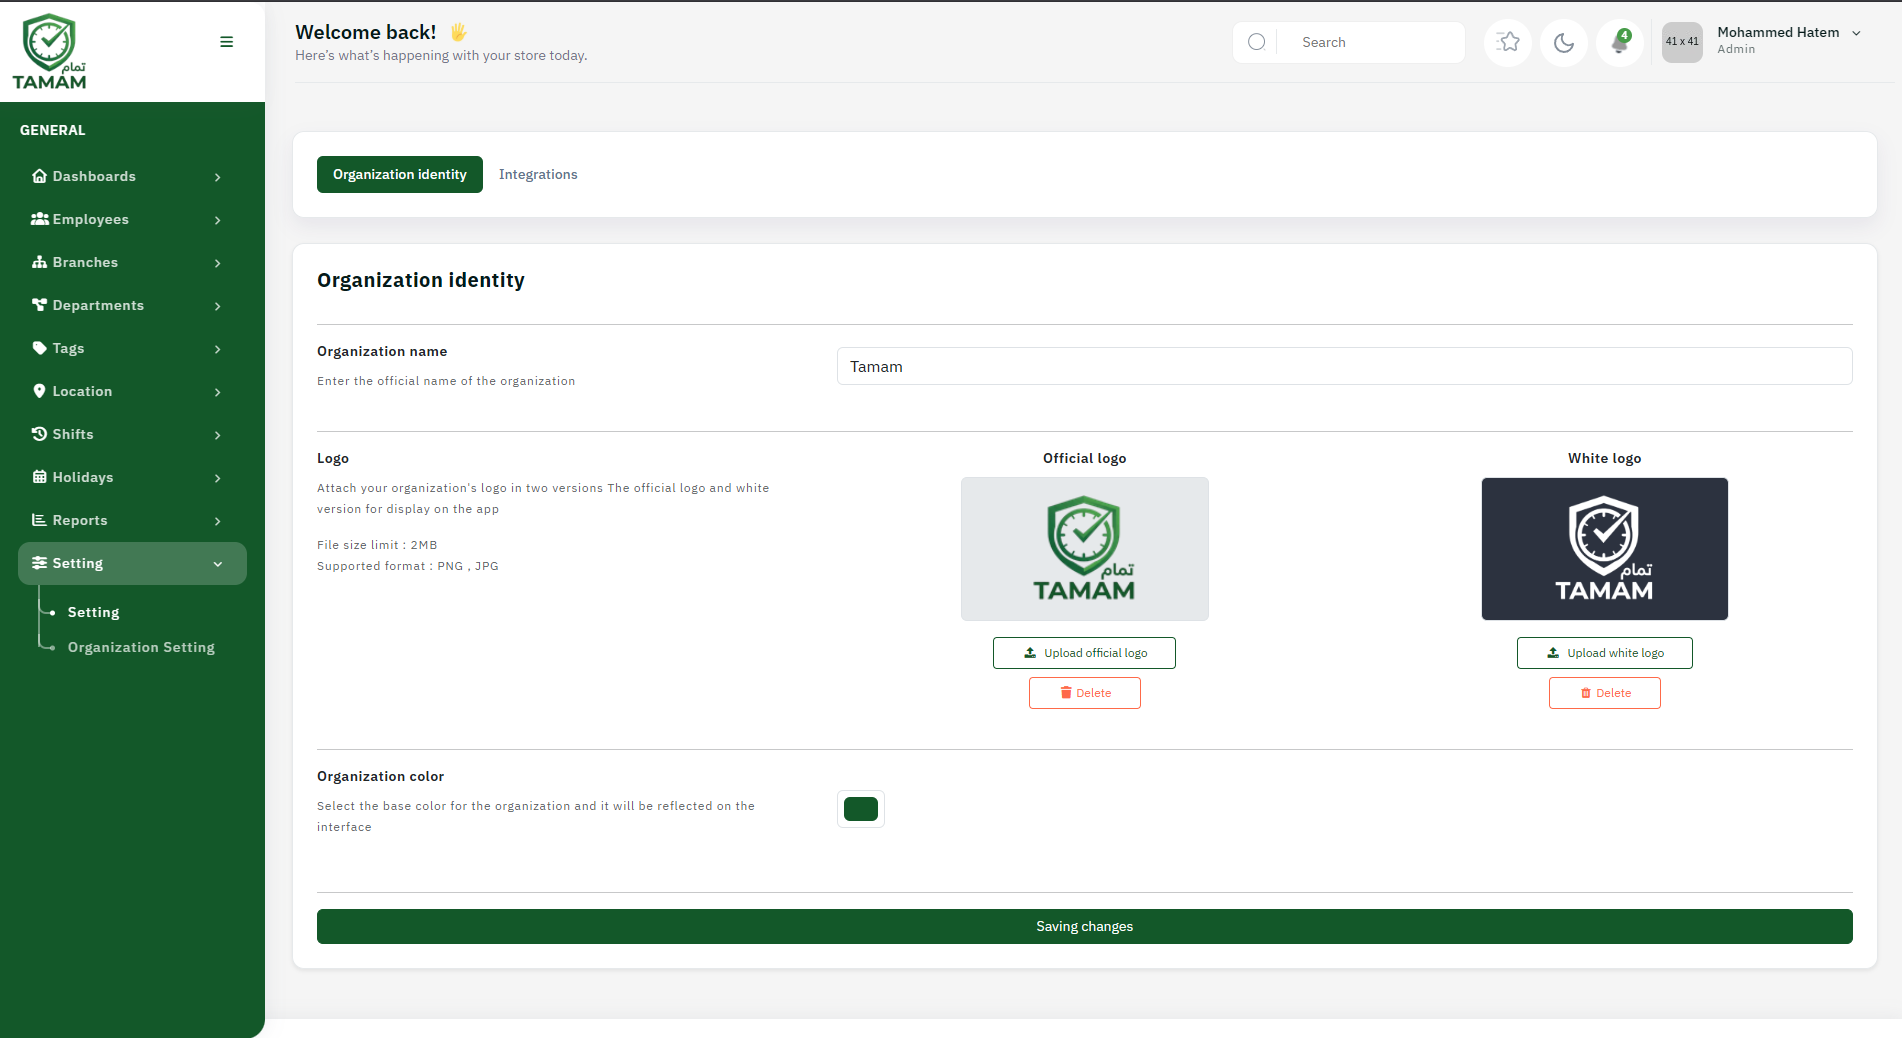
Task: Click the Location pin icon
Action: tap(39, 391)
